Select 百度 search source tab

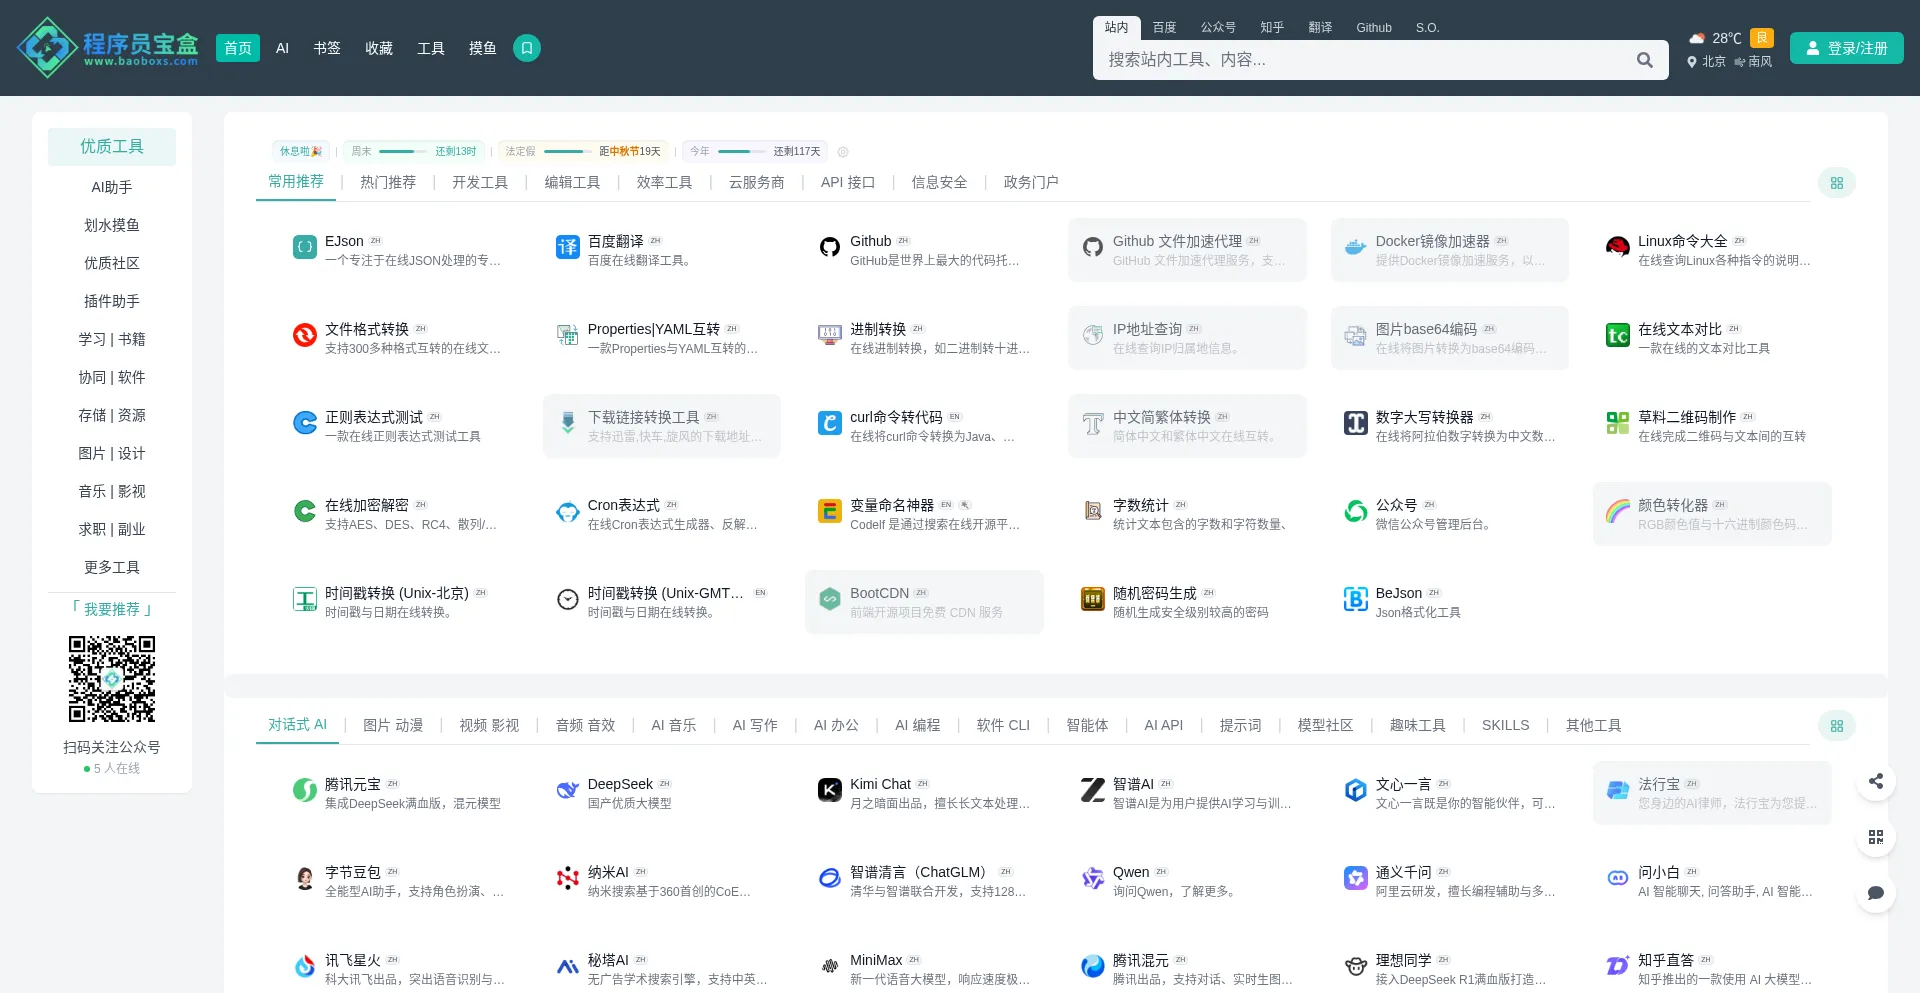[x=1164, y=28]
